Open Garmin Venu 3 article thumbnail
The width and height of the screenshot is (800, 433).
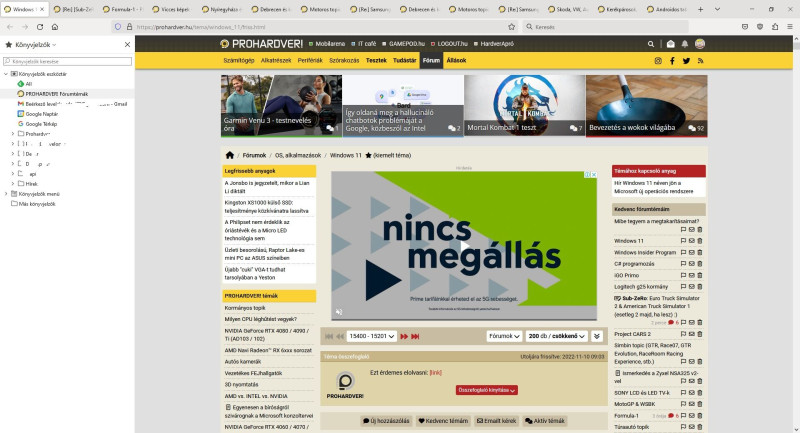pos(282,106)
